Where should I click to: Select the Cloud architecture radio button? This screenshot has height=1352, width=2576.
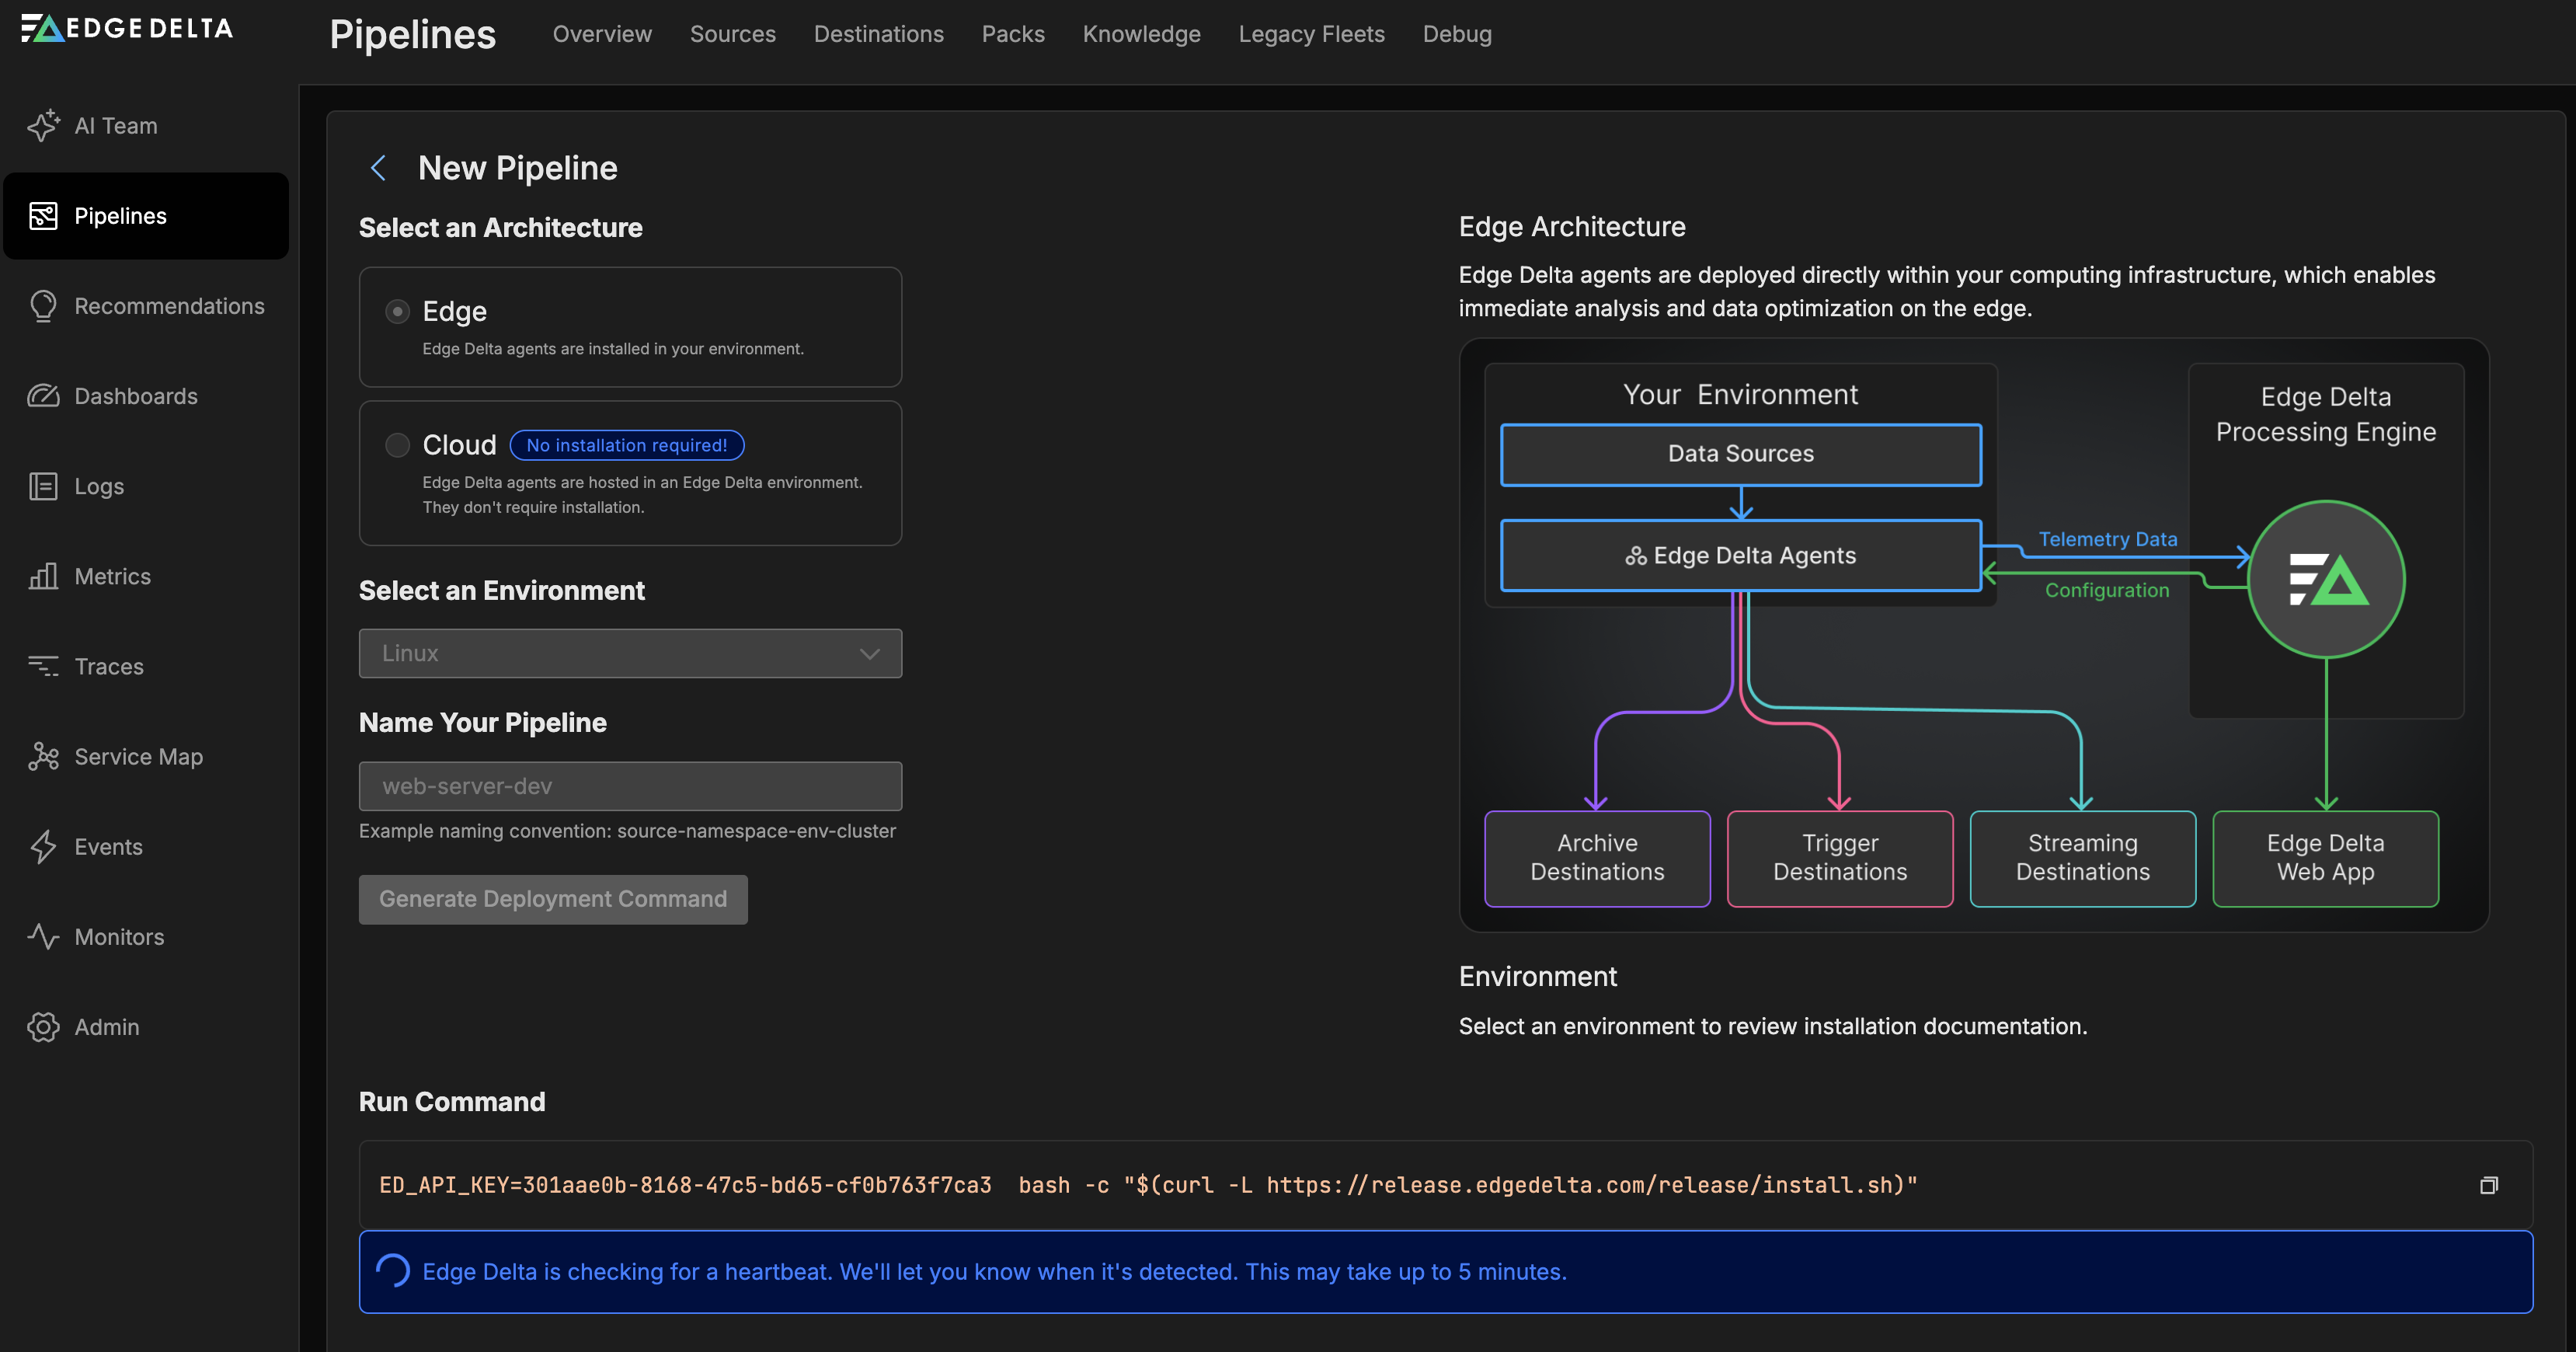(x=397, y=445)
